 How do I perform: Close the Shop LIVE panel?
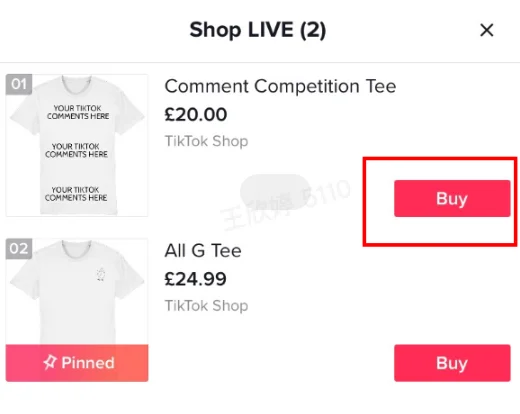pos(486,30)
